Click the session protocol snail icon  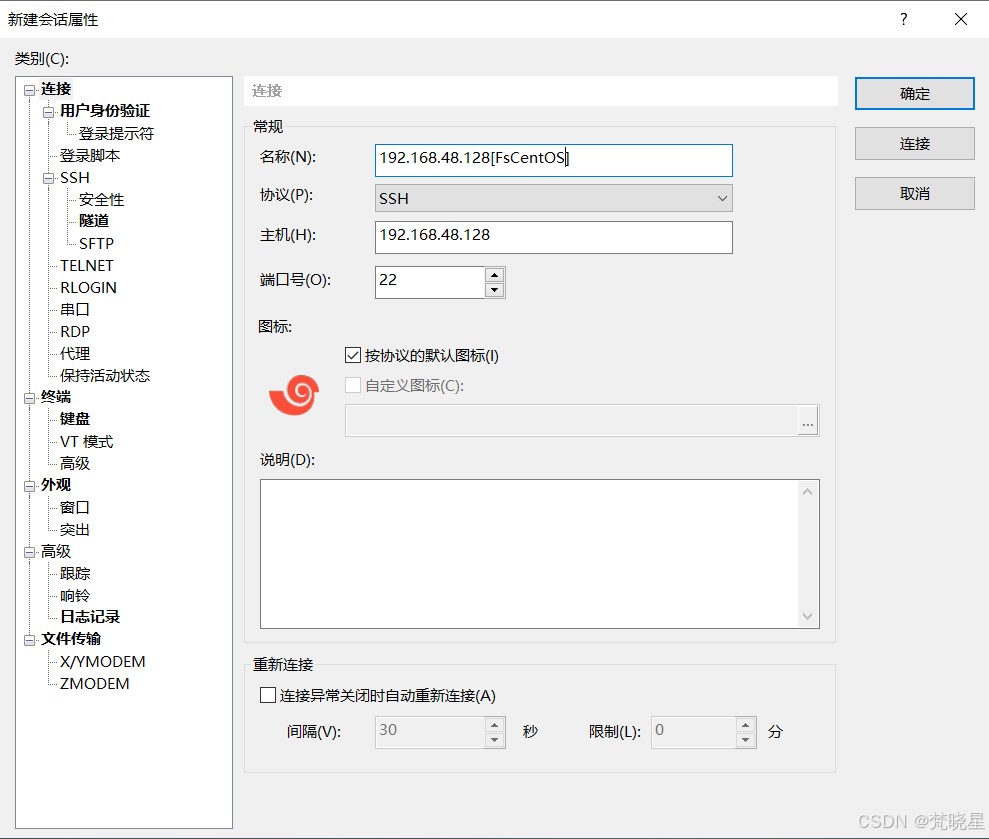point(294,395)
